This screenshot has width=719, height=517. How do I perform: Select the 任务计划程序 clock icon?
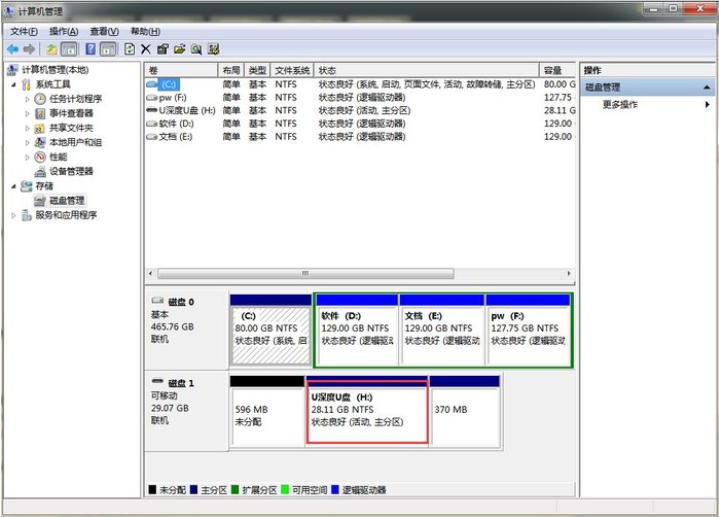[x=40, y=99]
